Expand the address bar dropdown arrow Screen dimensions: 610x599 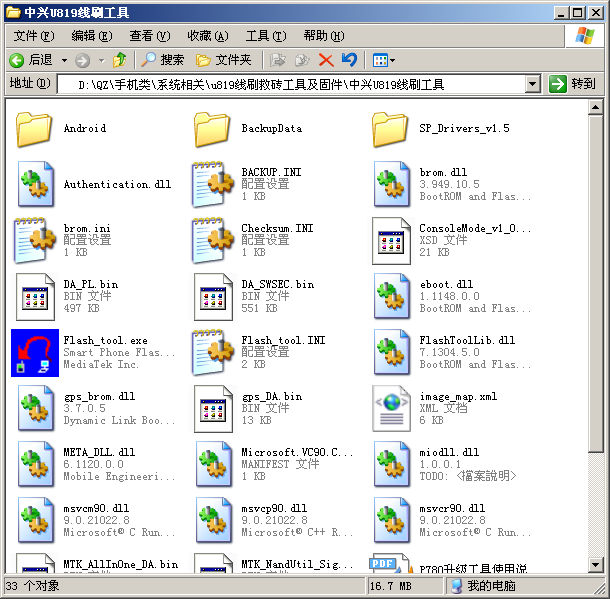pyautogui.click(x=532, y=84)
